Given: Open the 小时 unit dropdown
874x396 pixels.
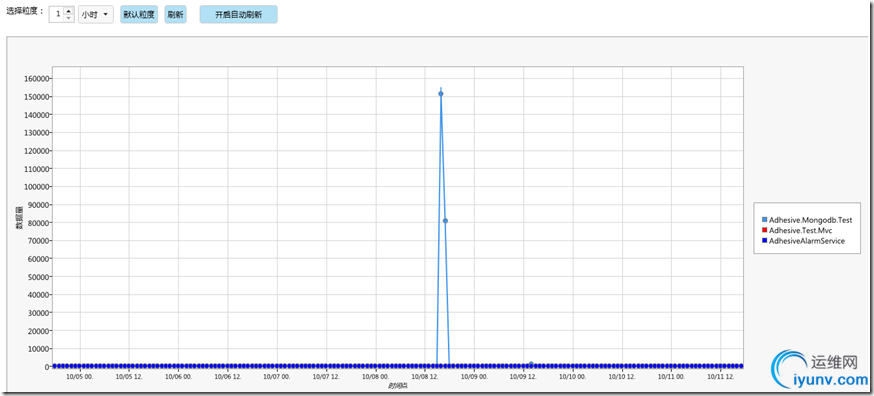Looking at the screenshot, I should (96, 15).
